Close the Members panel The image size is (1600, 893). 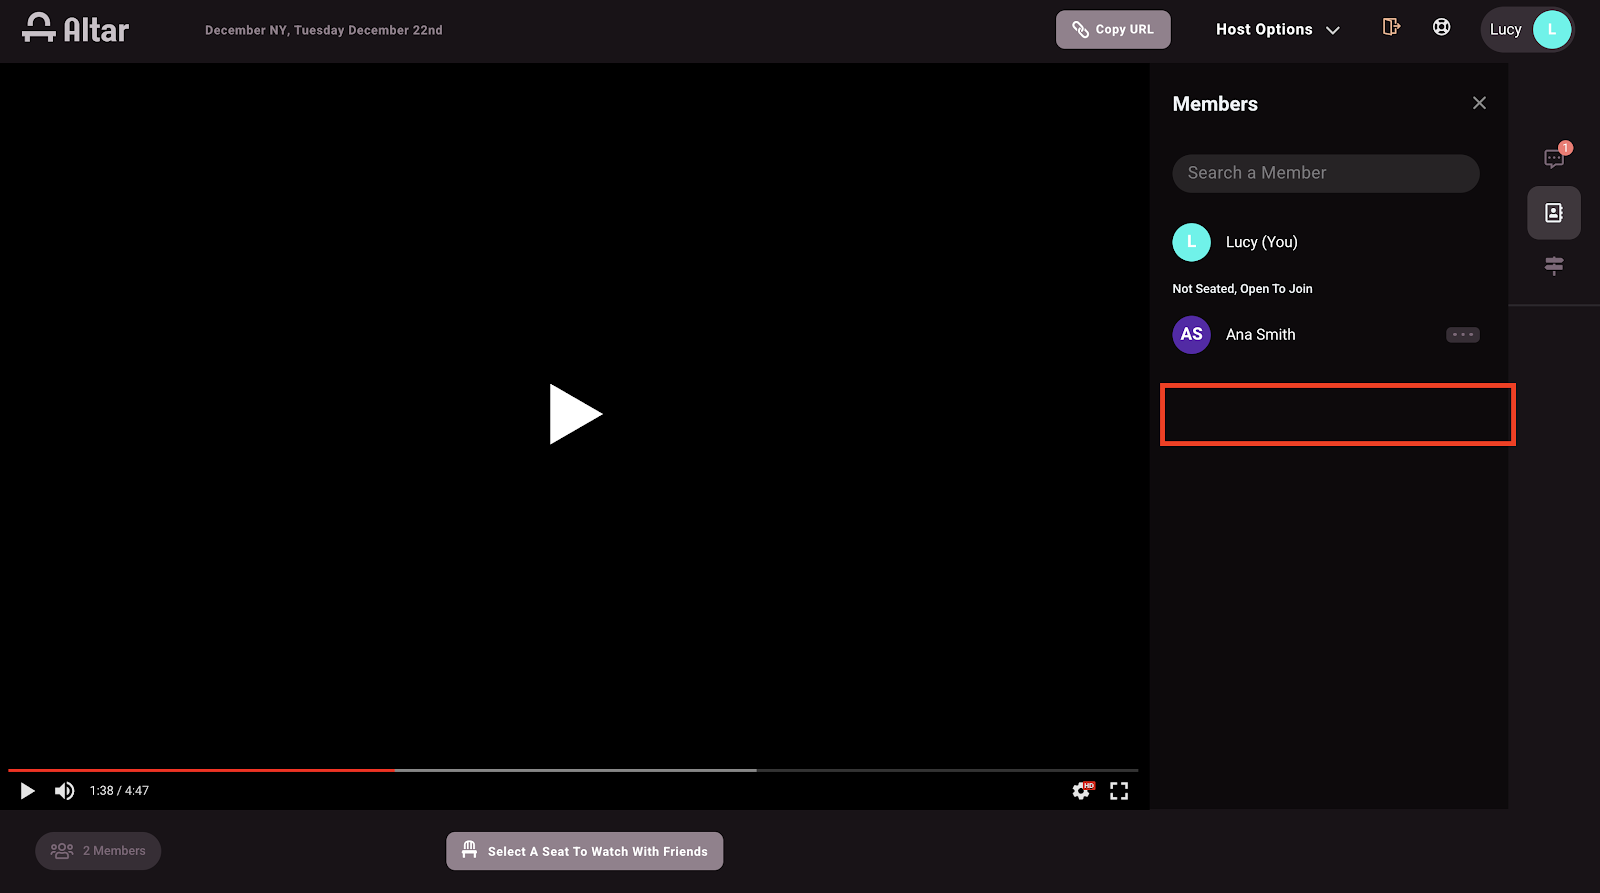coord(1479,103)
